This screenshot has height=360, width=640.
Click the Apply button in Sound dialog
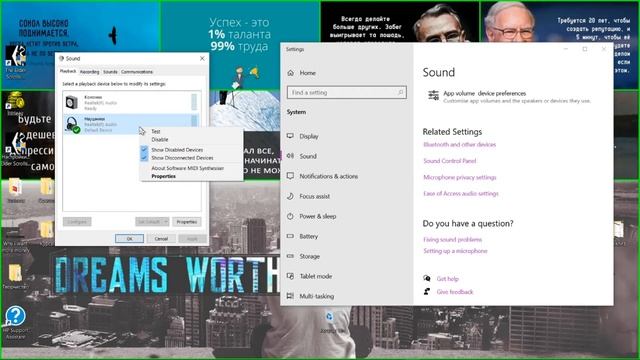click(x=192, y=238)
